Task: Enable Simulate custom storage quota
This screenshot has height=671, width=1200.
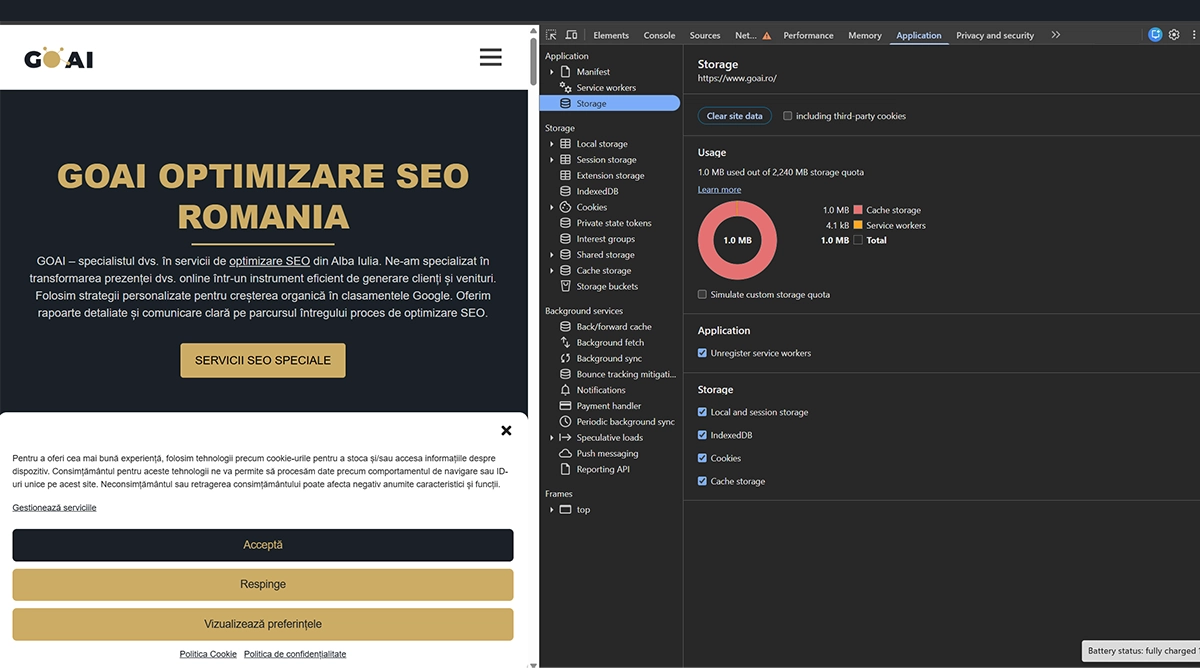Action: point(702,295)
